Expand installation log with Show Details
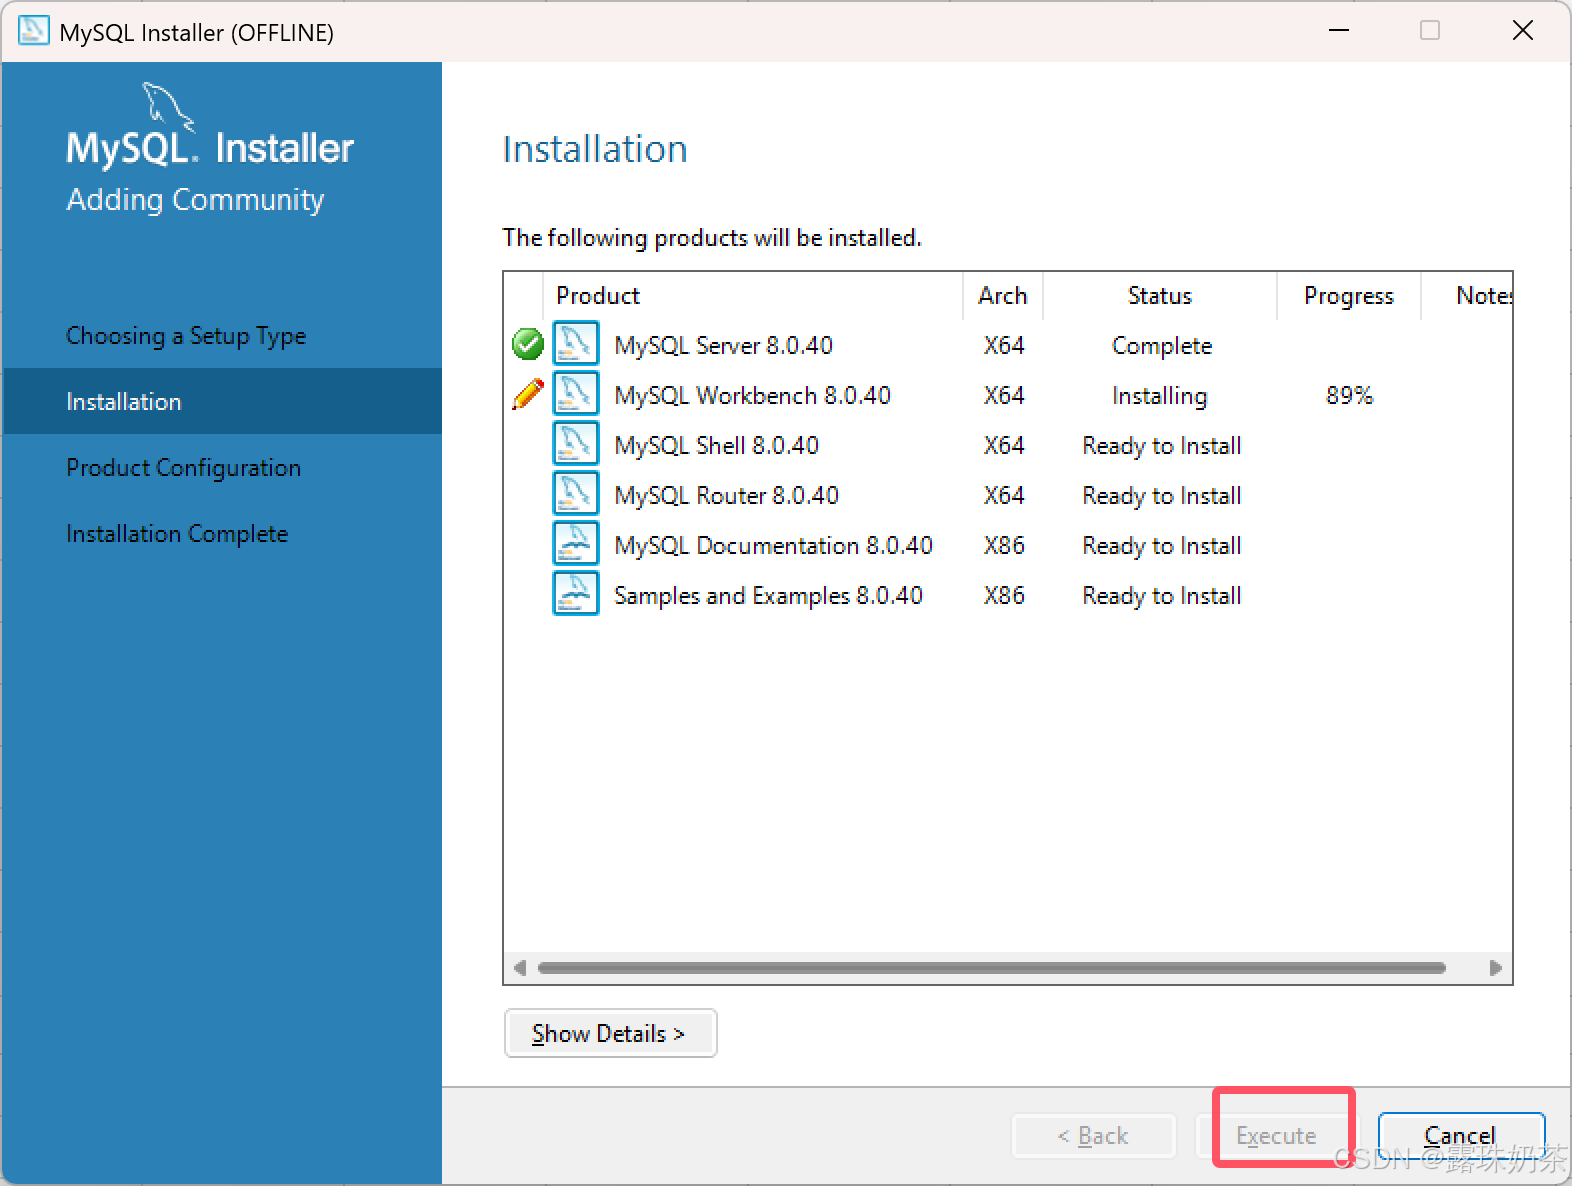This screenshot has width=1572, height=1186. pos(610,1033)
